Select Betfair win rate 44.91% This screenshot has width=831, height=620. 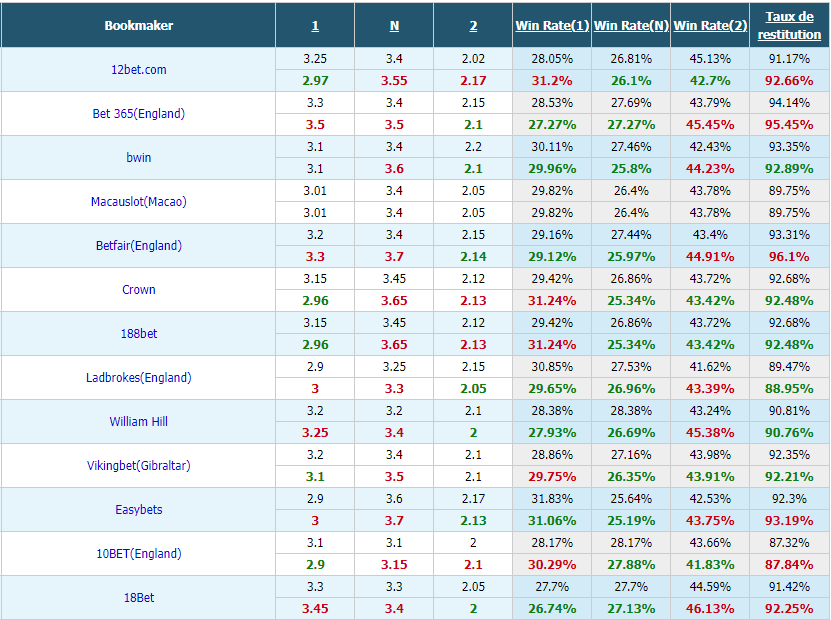(x=710, y=256)
